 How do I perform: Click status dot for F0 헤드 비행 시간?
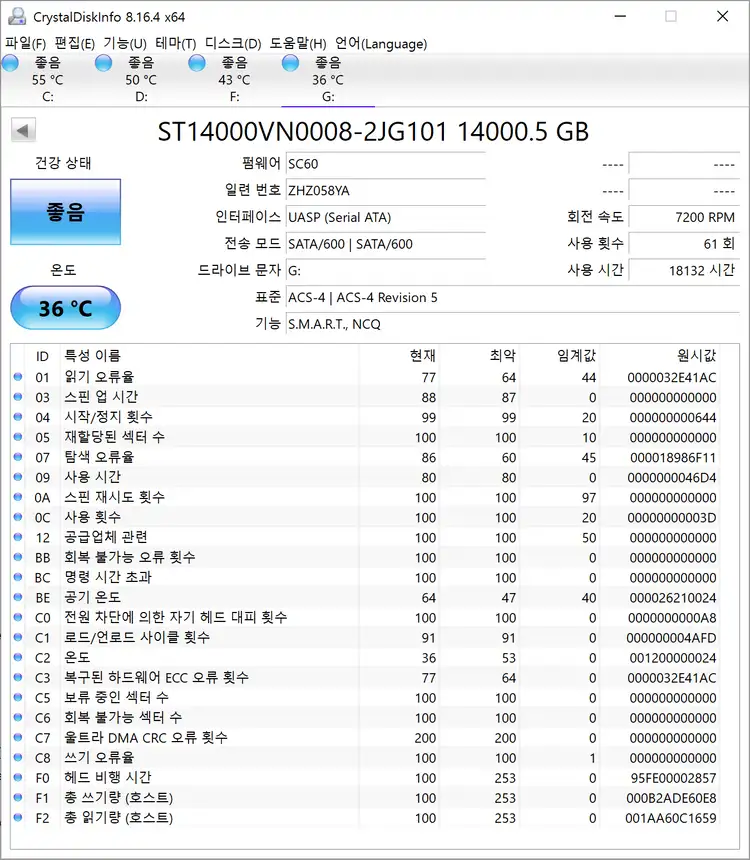pyautogui.click(x=18, y=777)
